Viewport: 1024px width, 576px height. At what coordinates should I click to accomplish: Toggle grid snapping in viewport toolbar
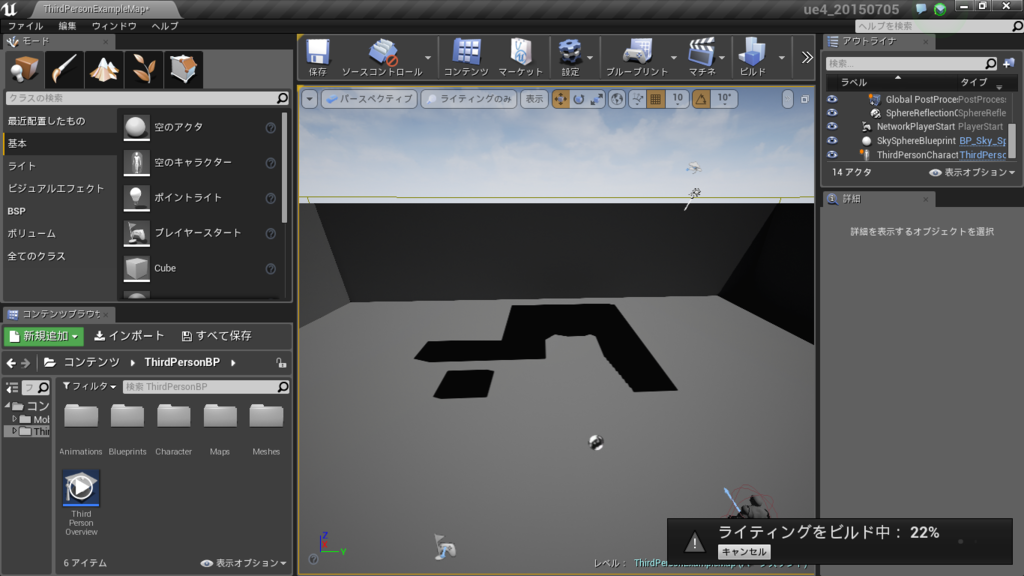[656, 99]
